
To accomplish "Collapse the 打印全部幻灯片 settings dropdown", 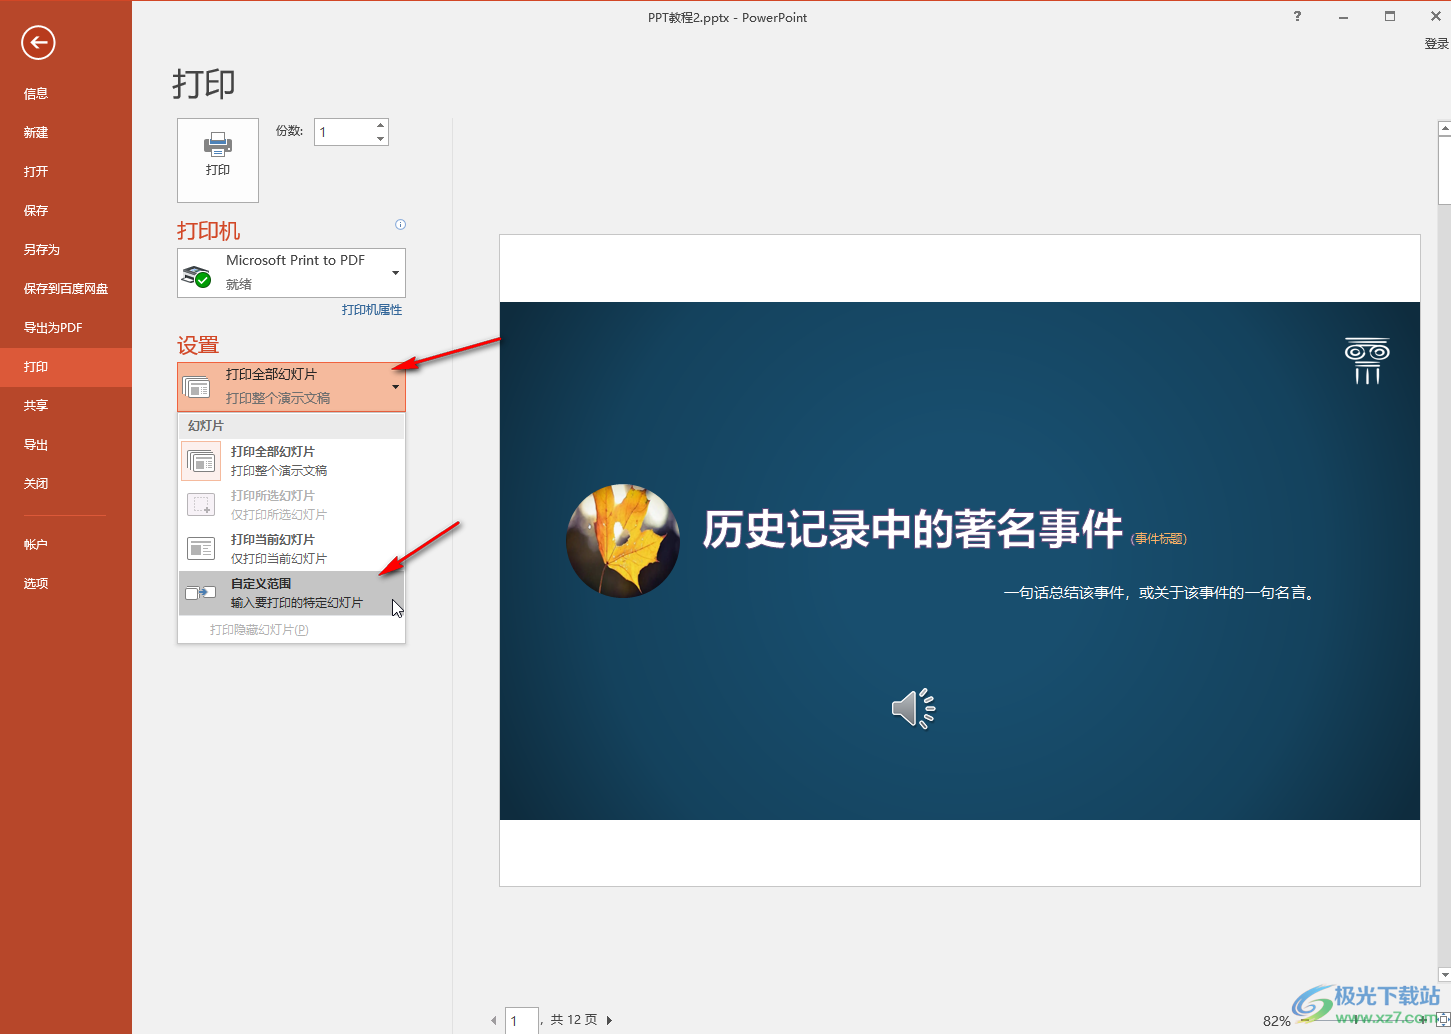I will 292,387.
